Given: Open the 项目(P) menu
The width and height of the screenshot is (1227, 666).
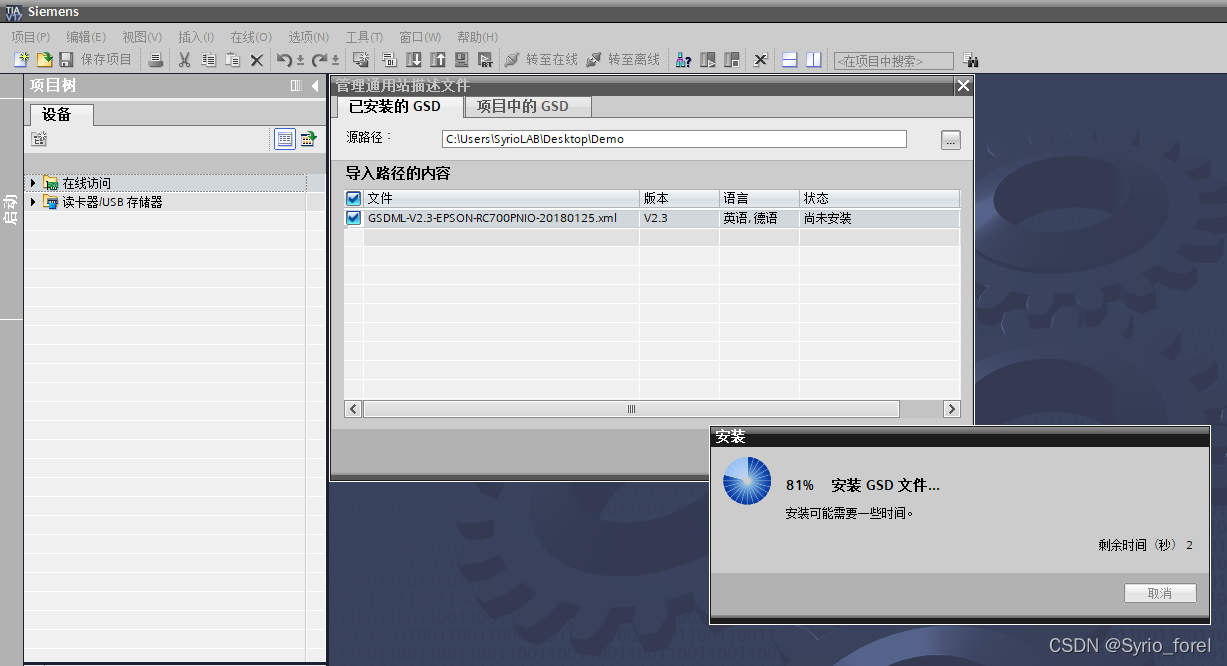Looking at the screenshot, I should [31, 37].
